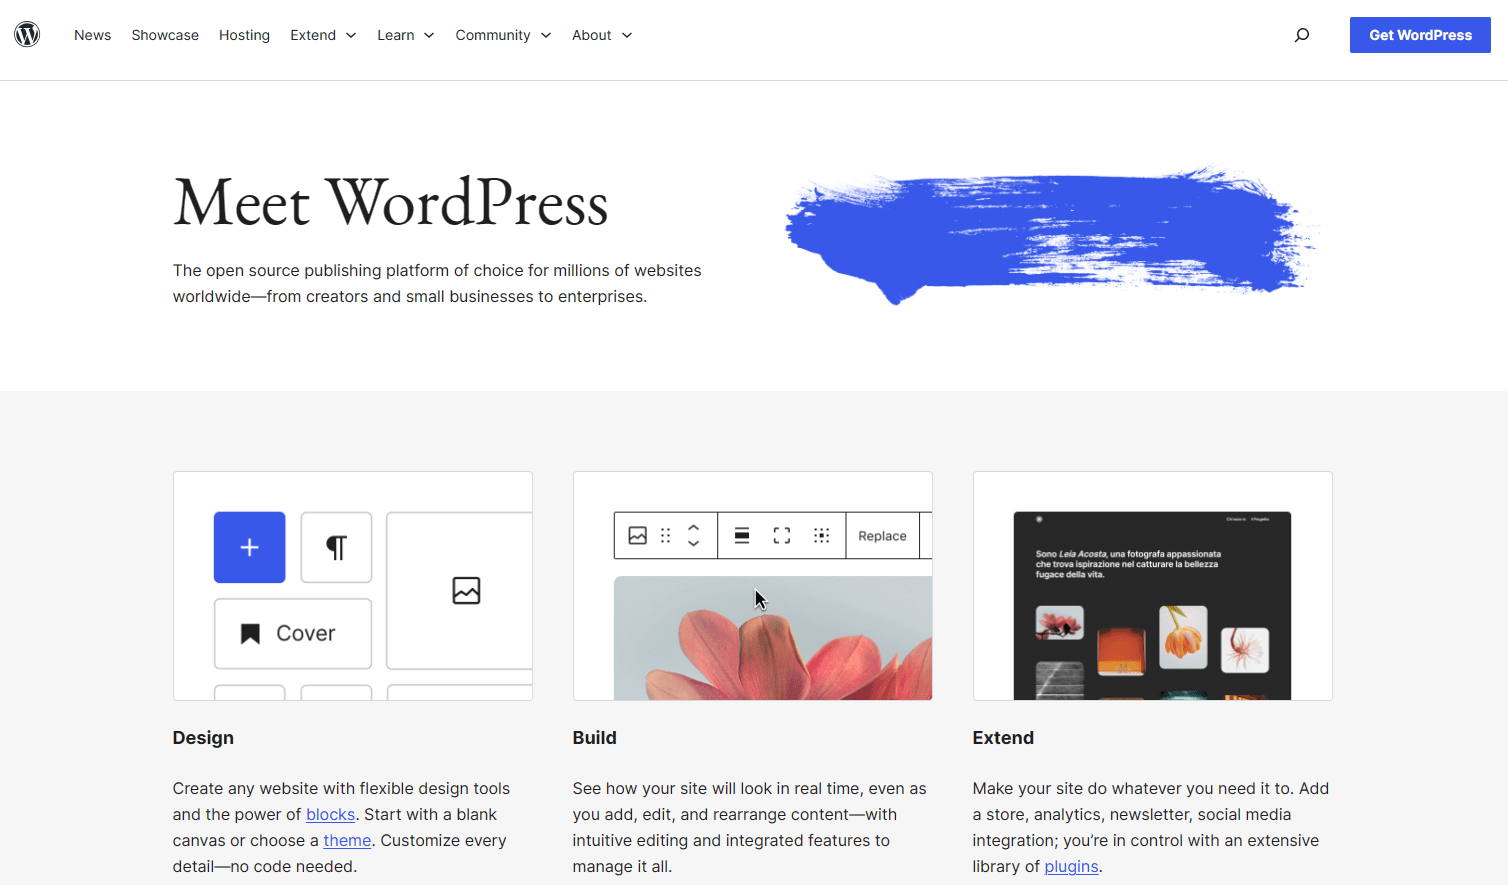
Task: Click the duotone filter icon in Build toolbar
Action: pyautogui.click(x=822, y=535)
